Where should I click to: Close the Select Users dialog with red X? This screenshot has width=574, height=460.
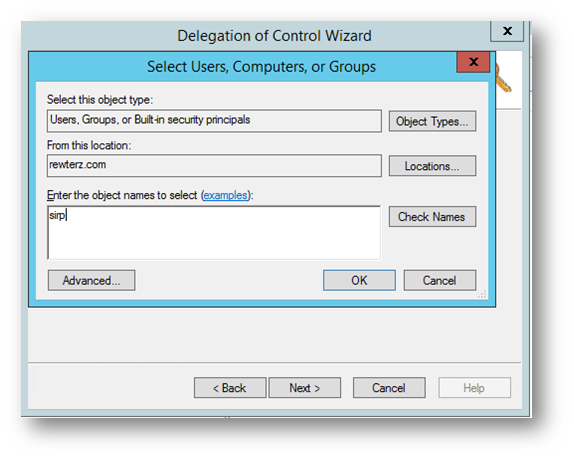(473, 62)
